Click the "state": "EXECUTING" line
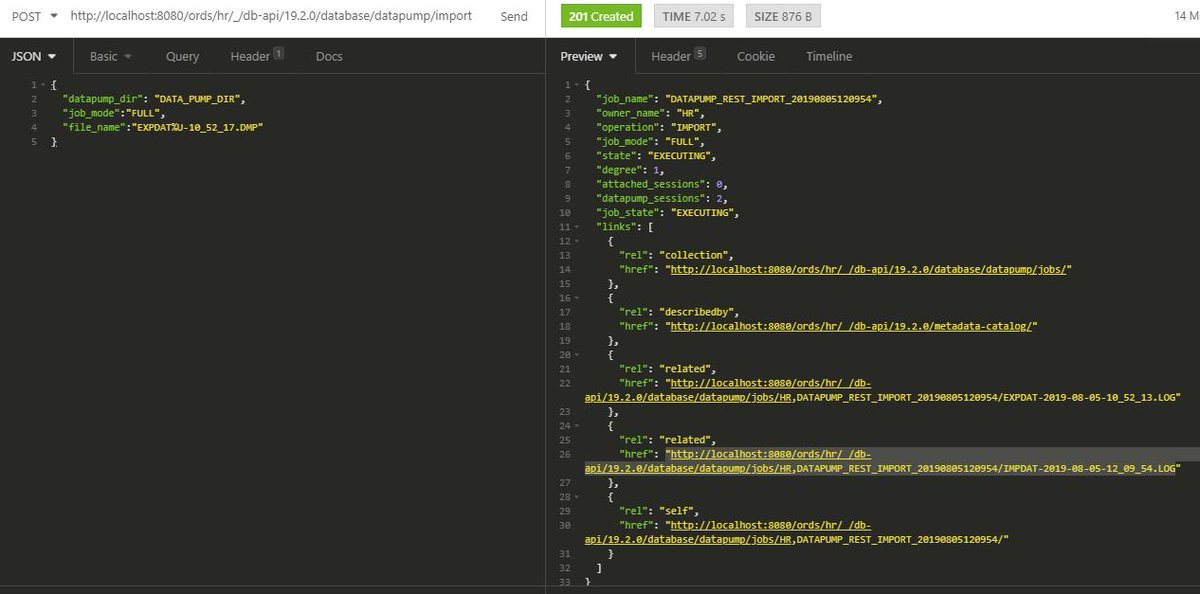Image resolution: width=1200 pixels, height=594 pixels. click(657, 157)
